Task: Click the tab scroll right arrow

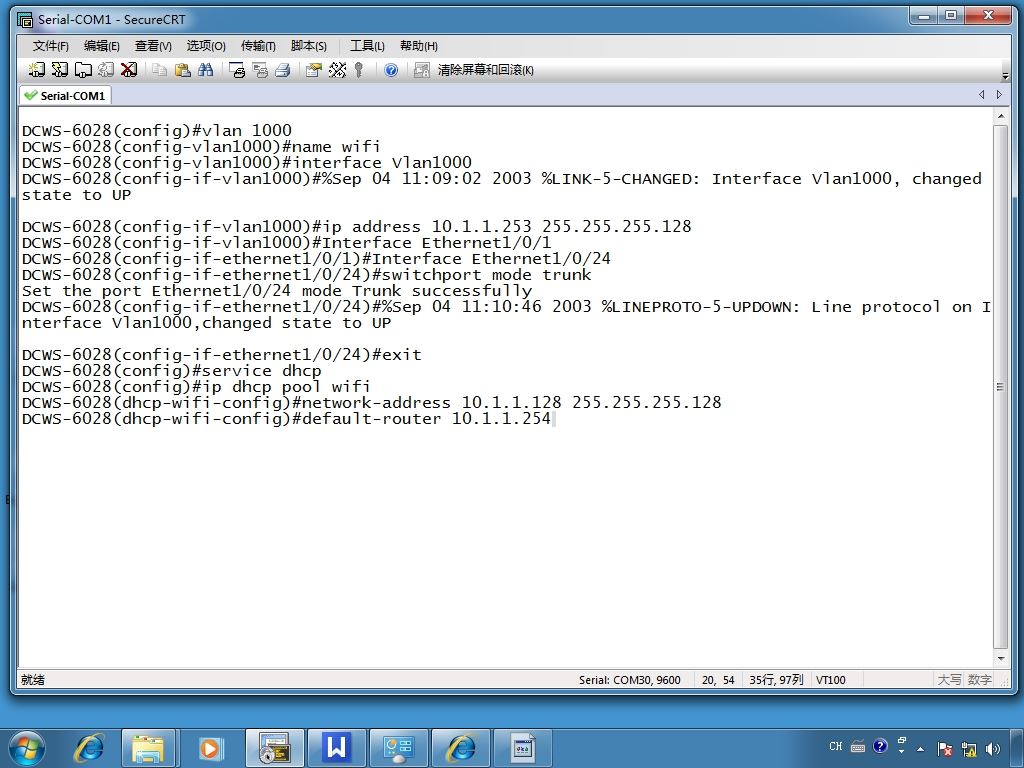Action: 999,95
